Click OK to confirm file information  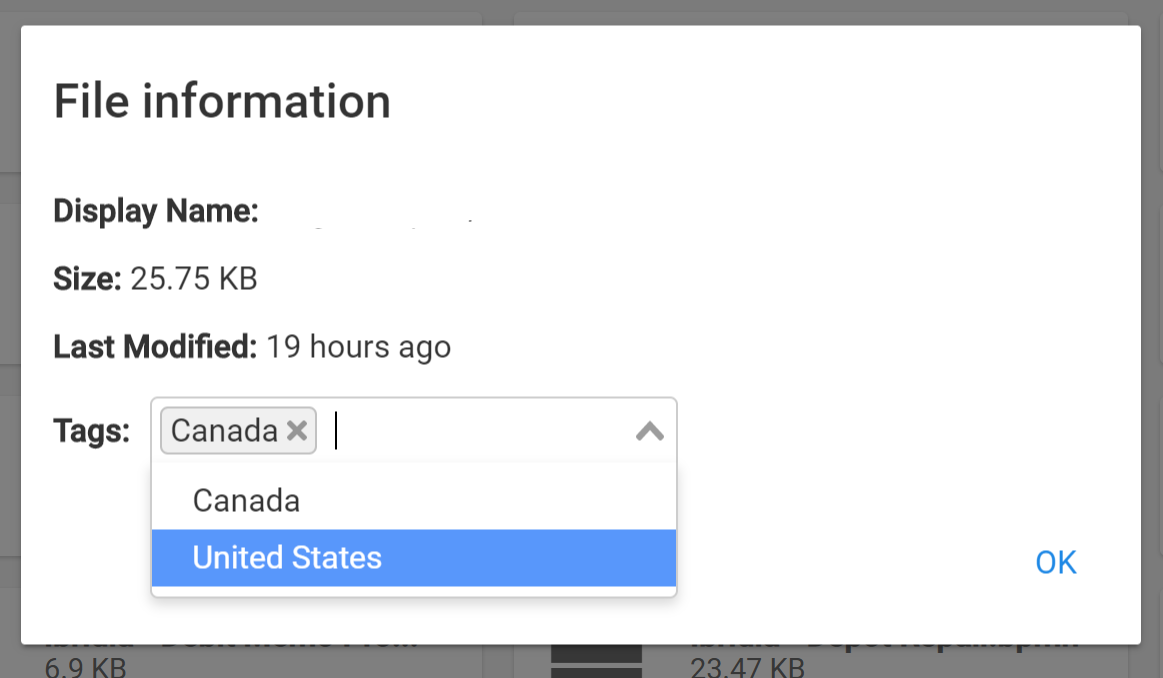(x=1055, y=561)
